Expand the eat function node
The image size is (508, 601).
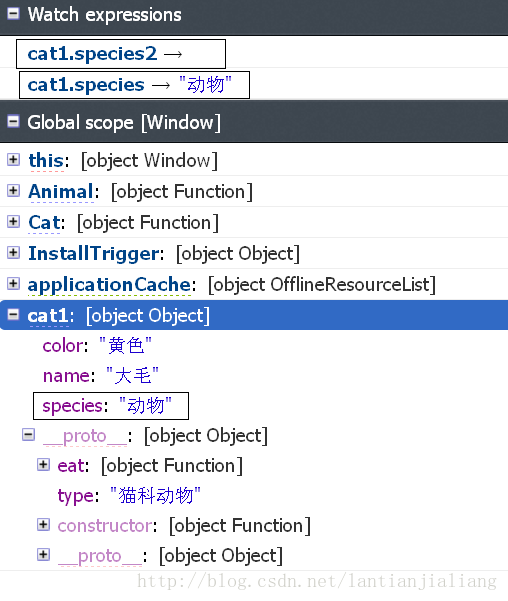click(x=43, y=465)
